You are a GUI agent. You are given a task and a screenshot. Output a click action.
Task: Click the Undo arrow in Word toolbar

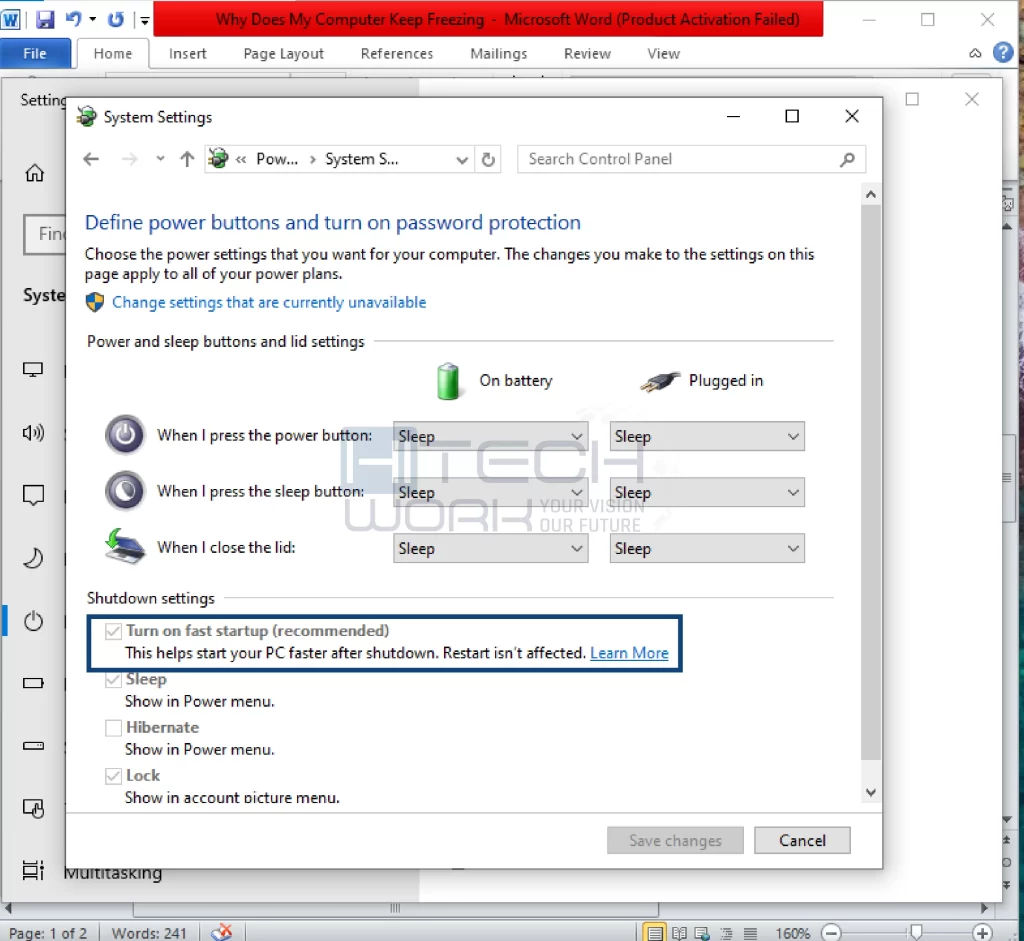point(73,20)
